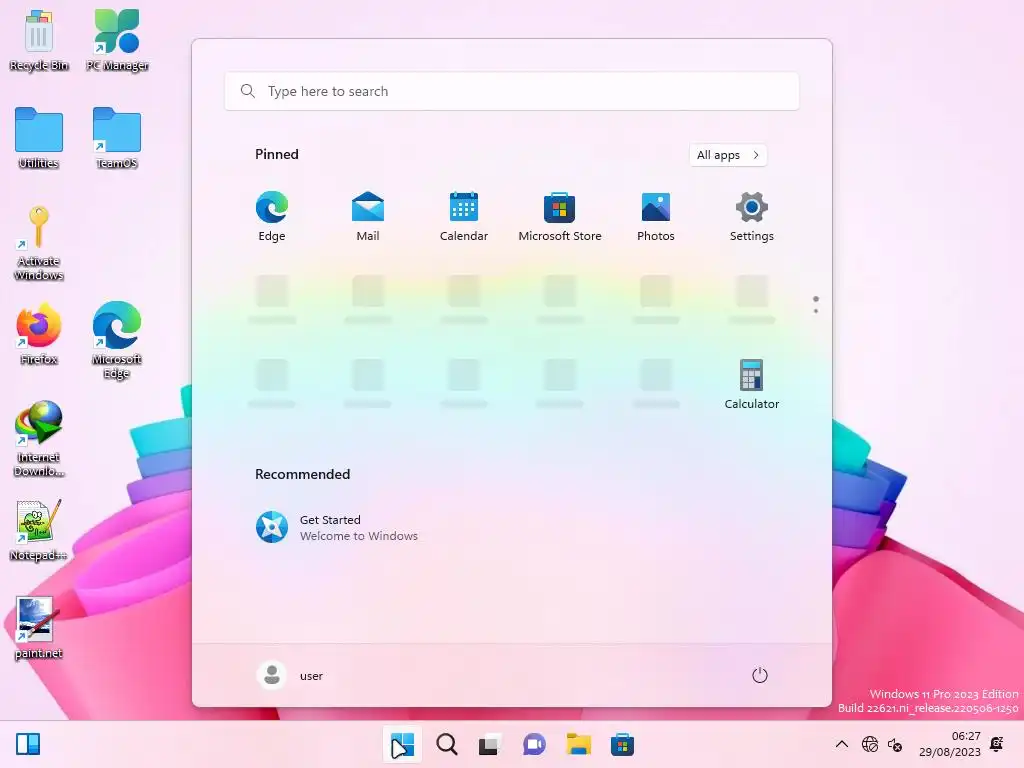This screenshot has height=768, width=1024.
Task: Open the pinned Calendar app
Action: (464, 216)
